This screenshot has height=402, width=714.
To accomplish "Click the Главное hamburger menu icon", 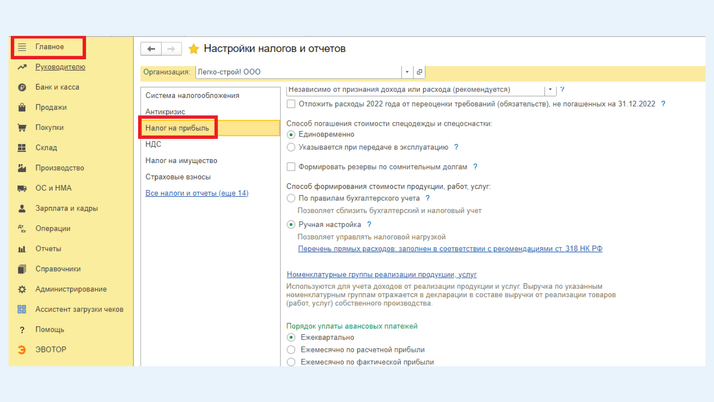I will tap(22, 47).
